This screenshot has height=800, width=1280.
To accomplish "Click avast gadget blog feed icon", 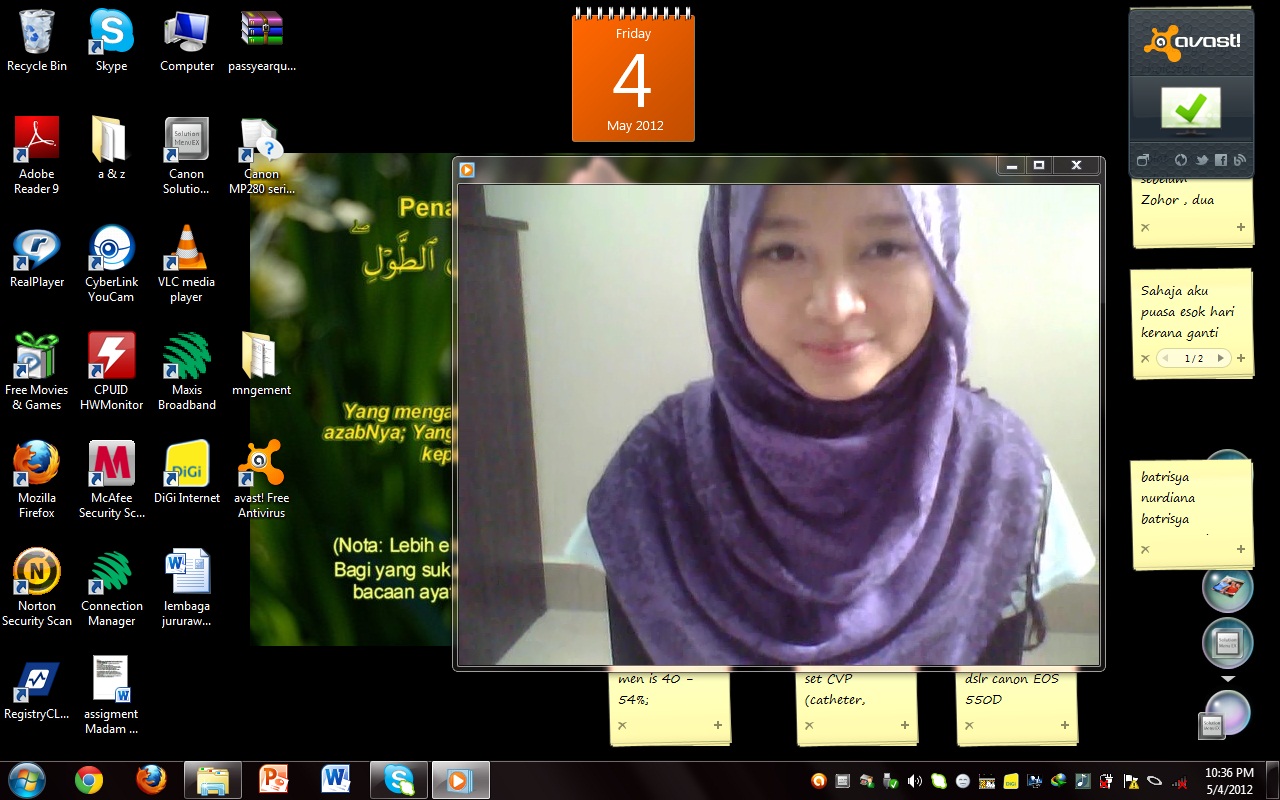I will (1239, 160).
